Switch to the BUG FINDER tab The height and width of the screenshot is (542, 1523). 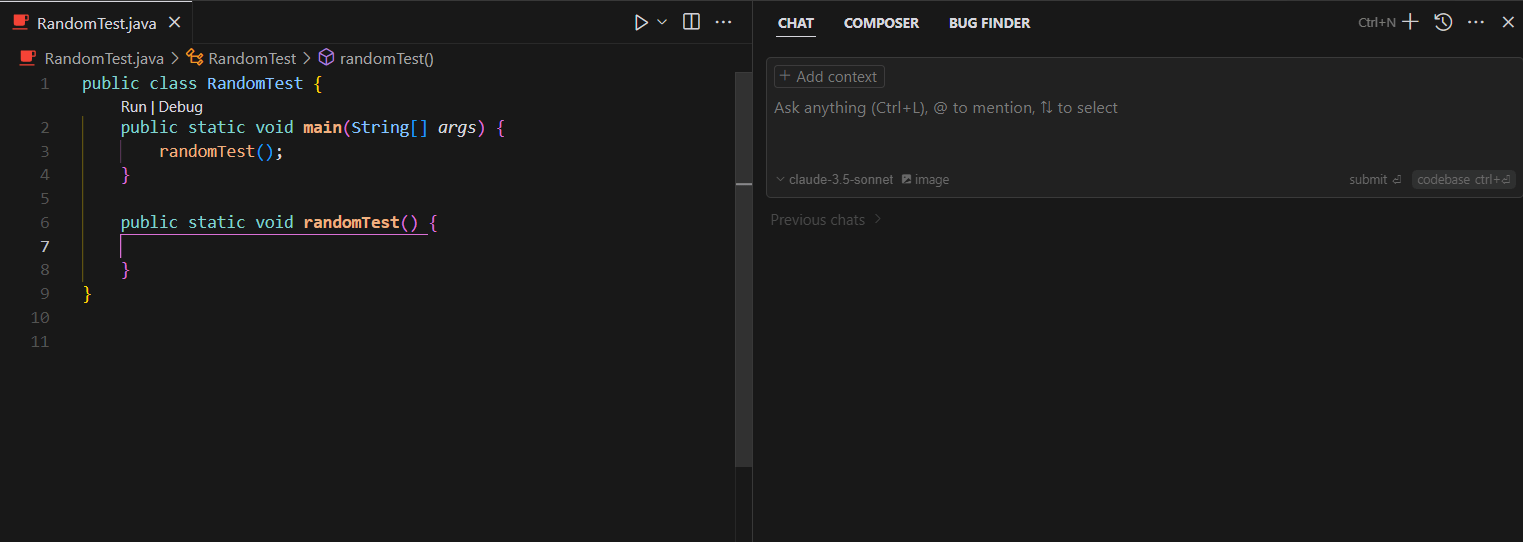(x=989, y=23)
